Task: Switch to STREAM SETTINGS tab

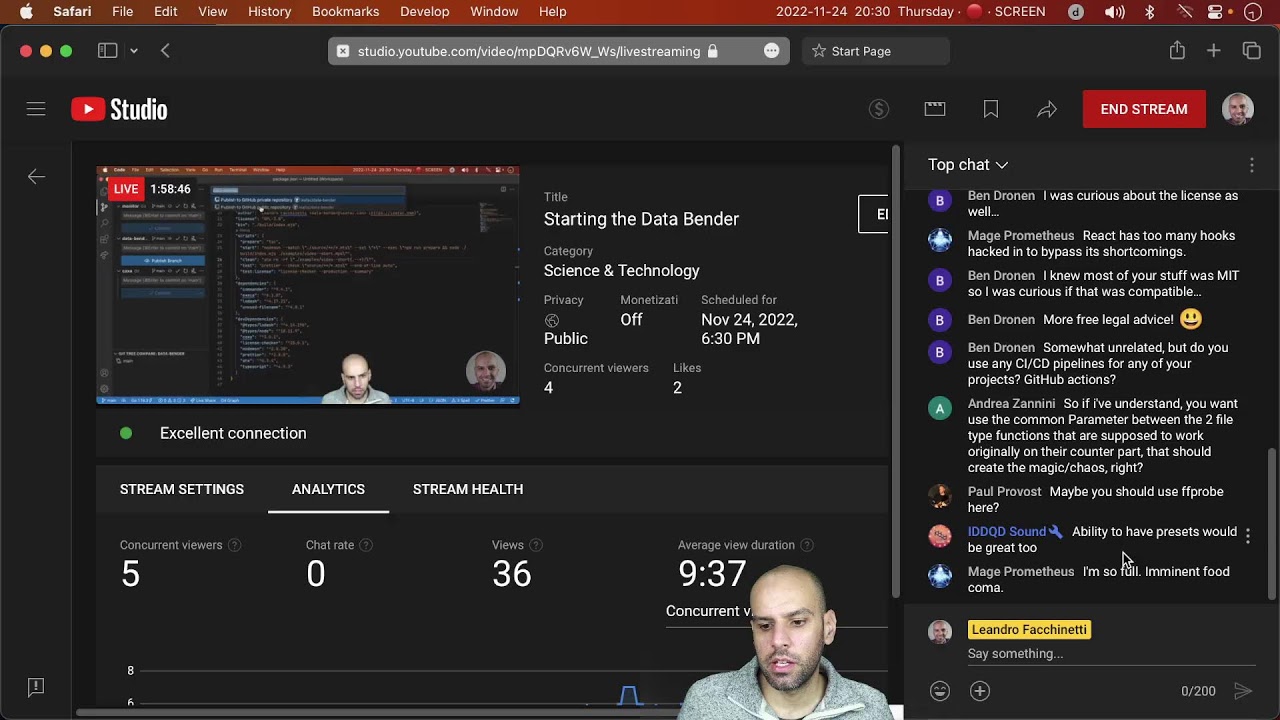Action: (182, 489)
